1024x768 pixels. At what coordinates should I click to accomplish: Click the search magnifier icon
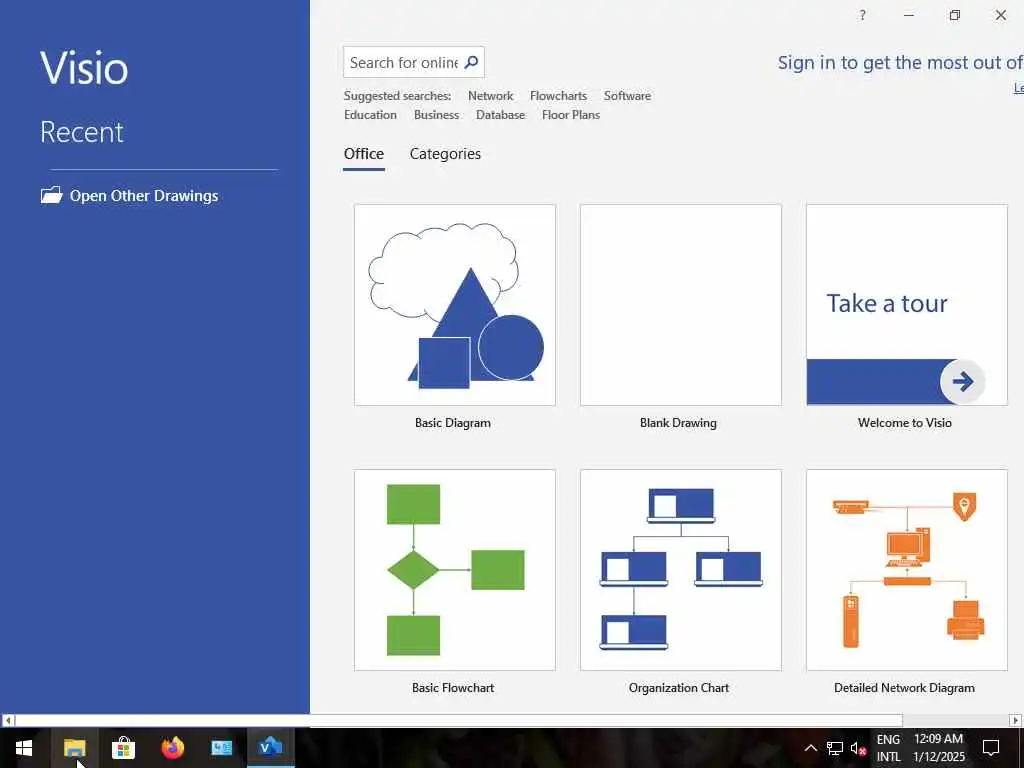[472, 62]
